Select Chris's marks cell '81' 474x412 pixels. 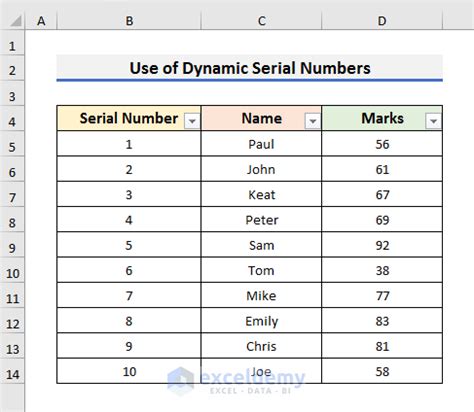click(382, 346)
